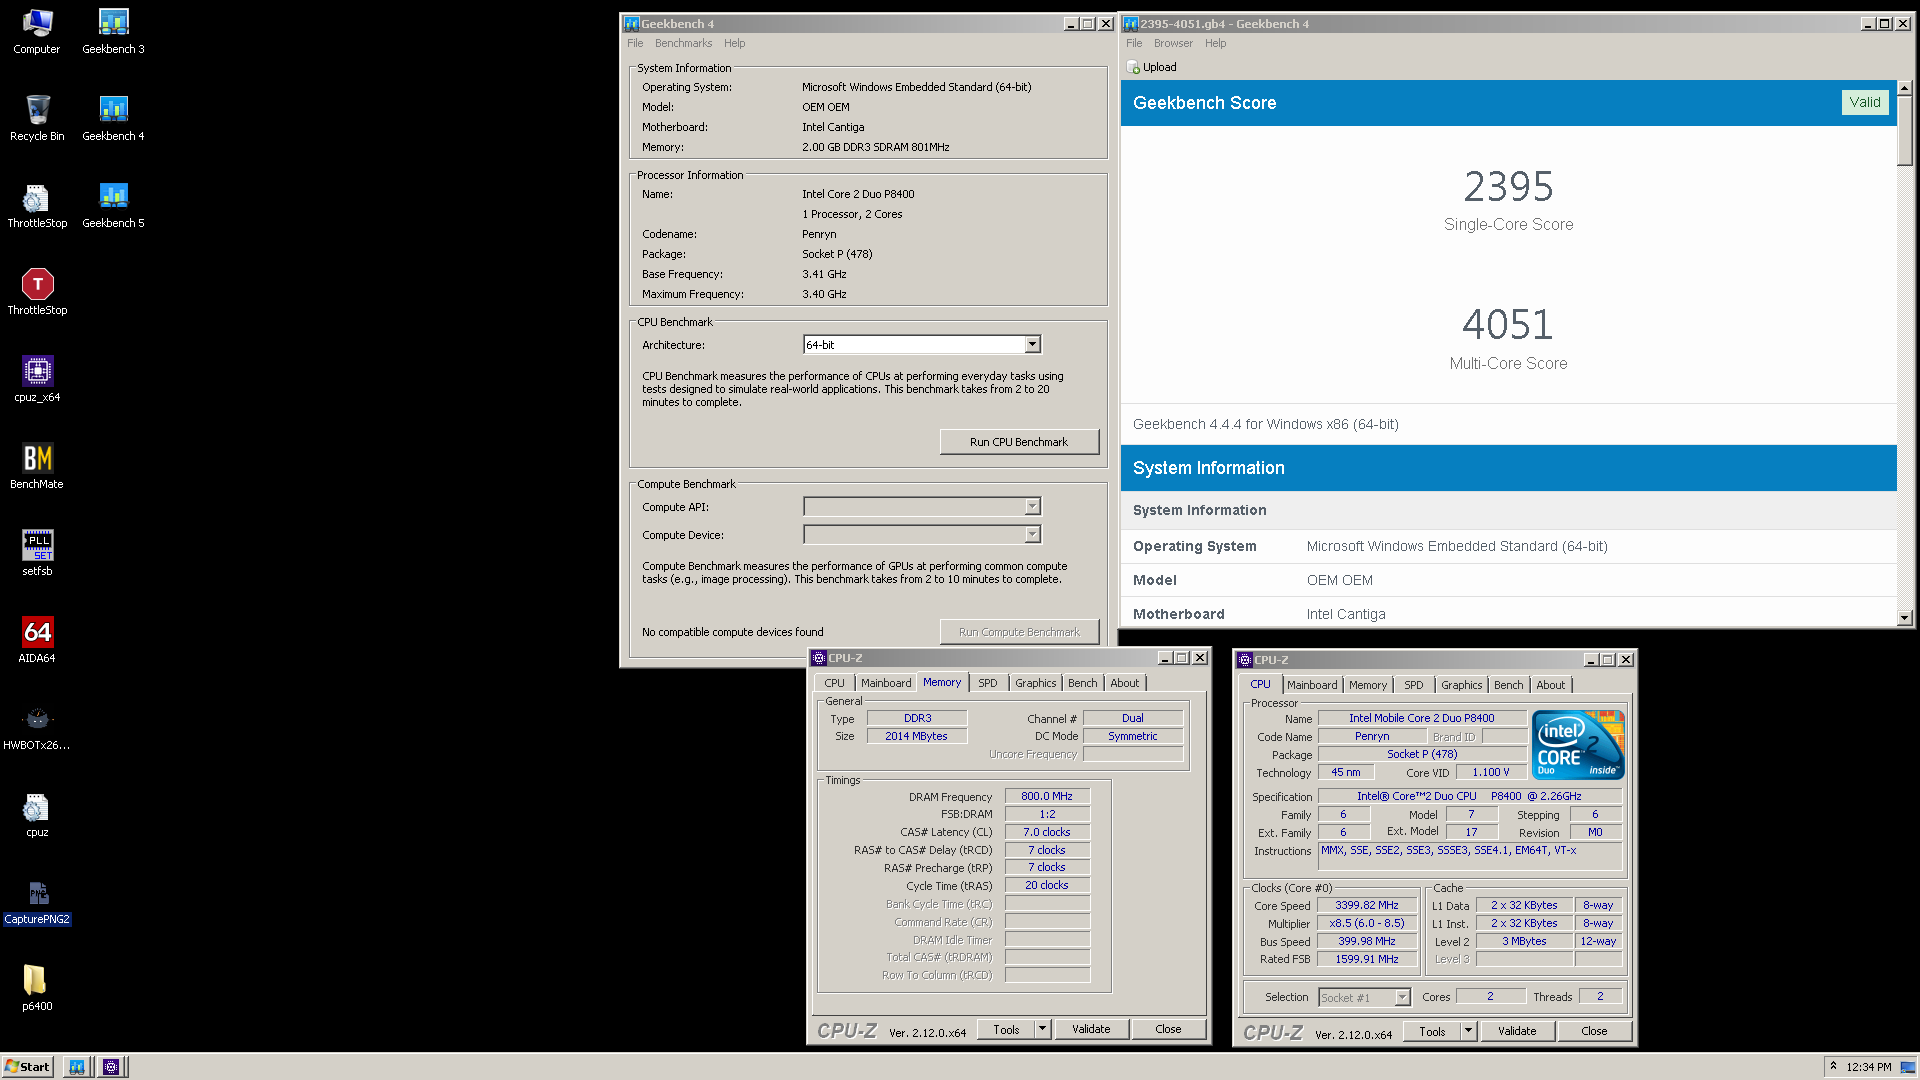Open Tools dropdown arrow in CPU-Z CPU window
Image resolution: width=1920 pixels, height=1080 pixels.
tap(1468, 1031)
